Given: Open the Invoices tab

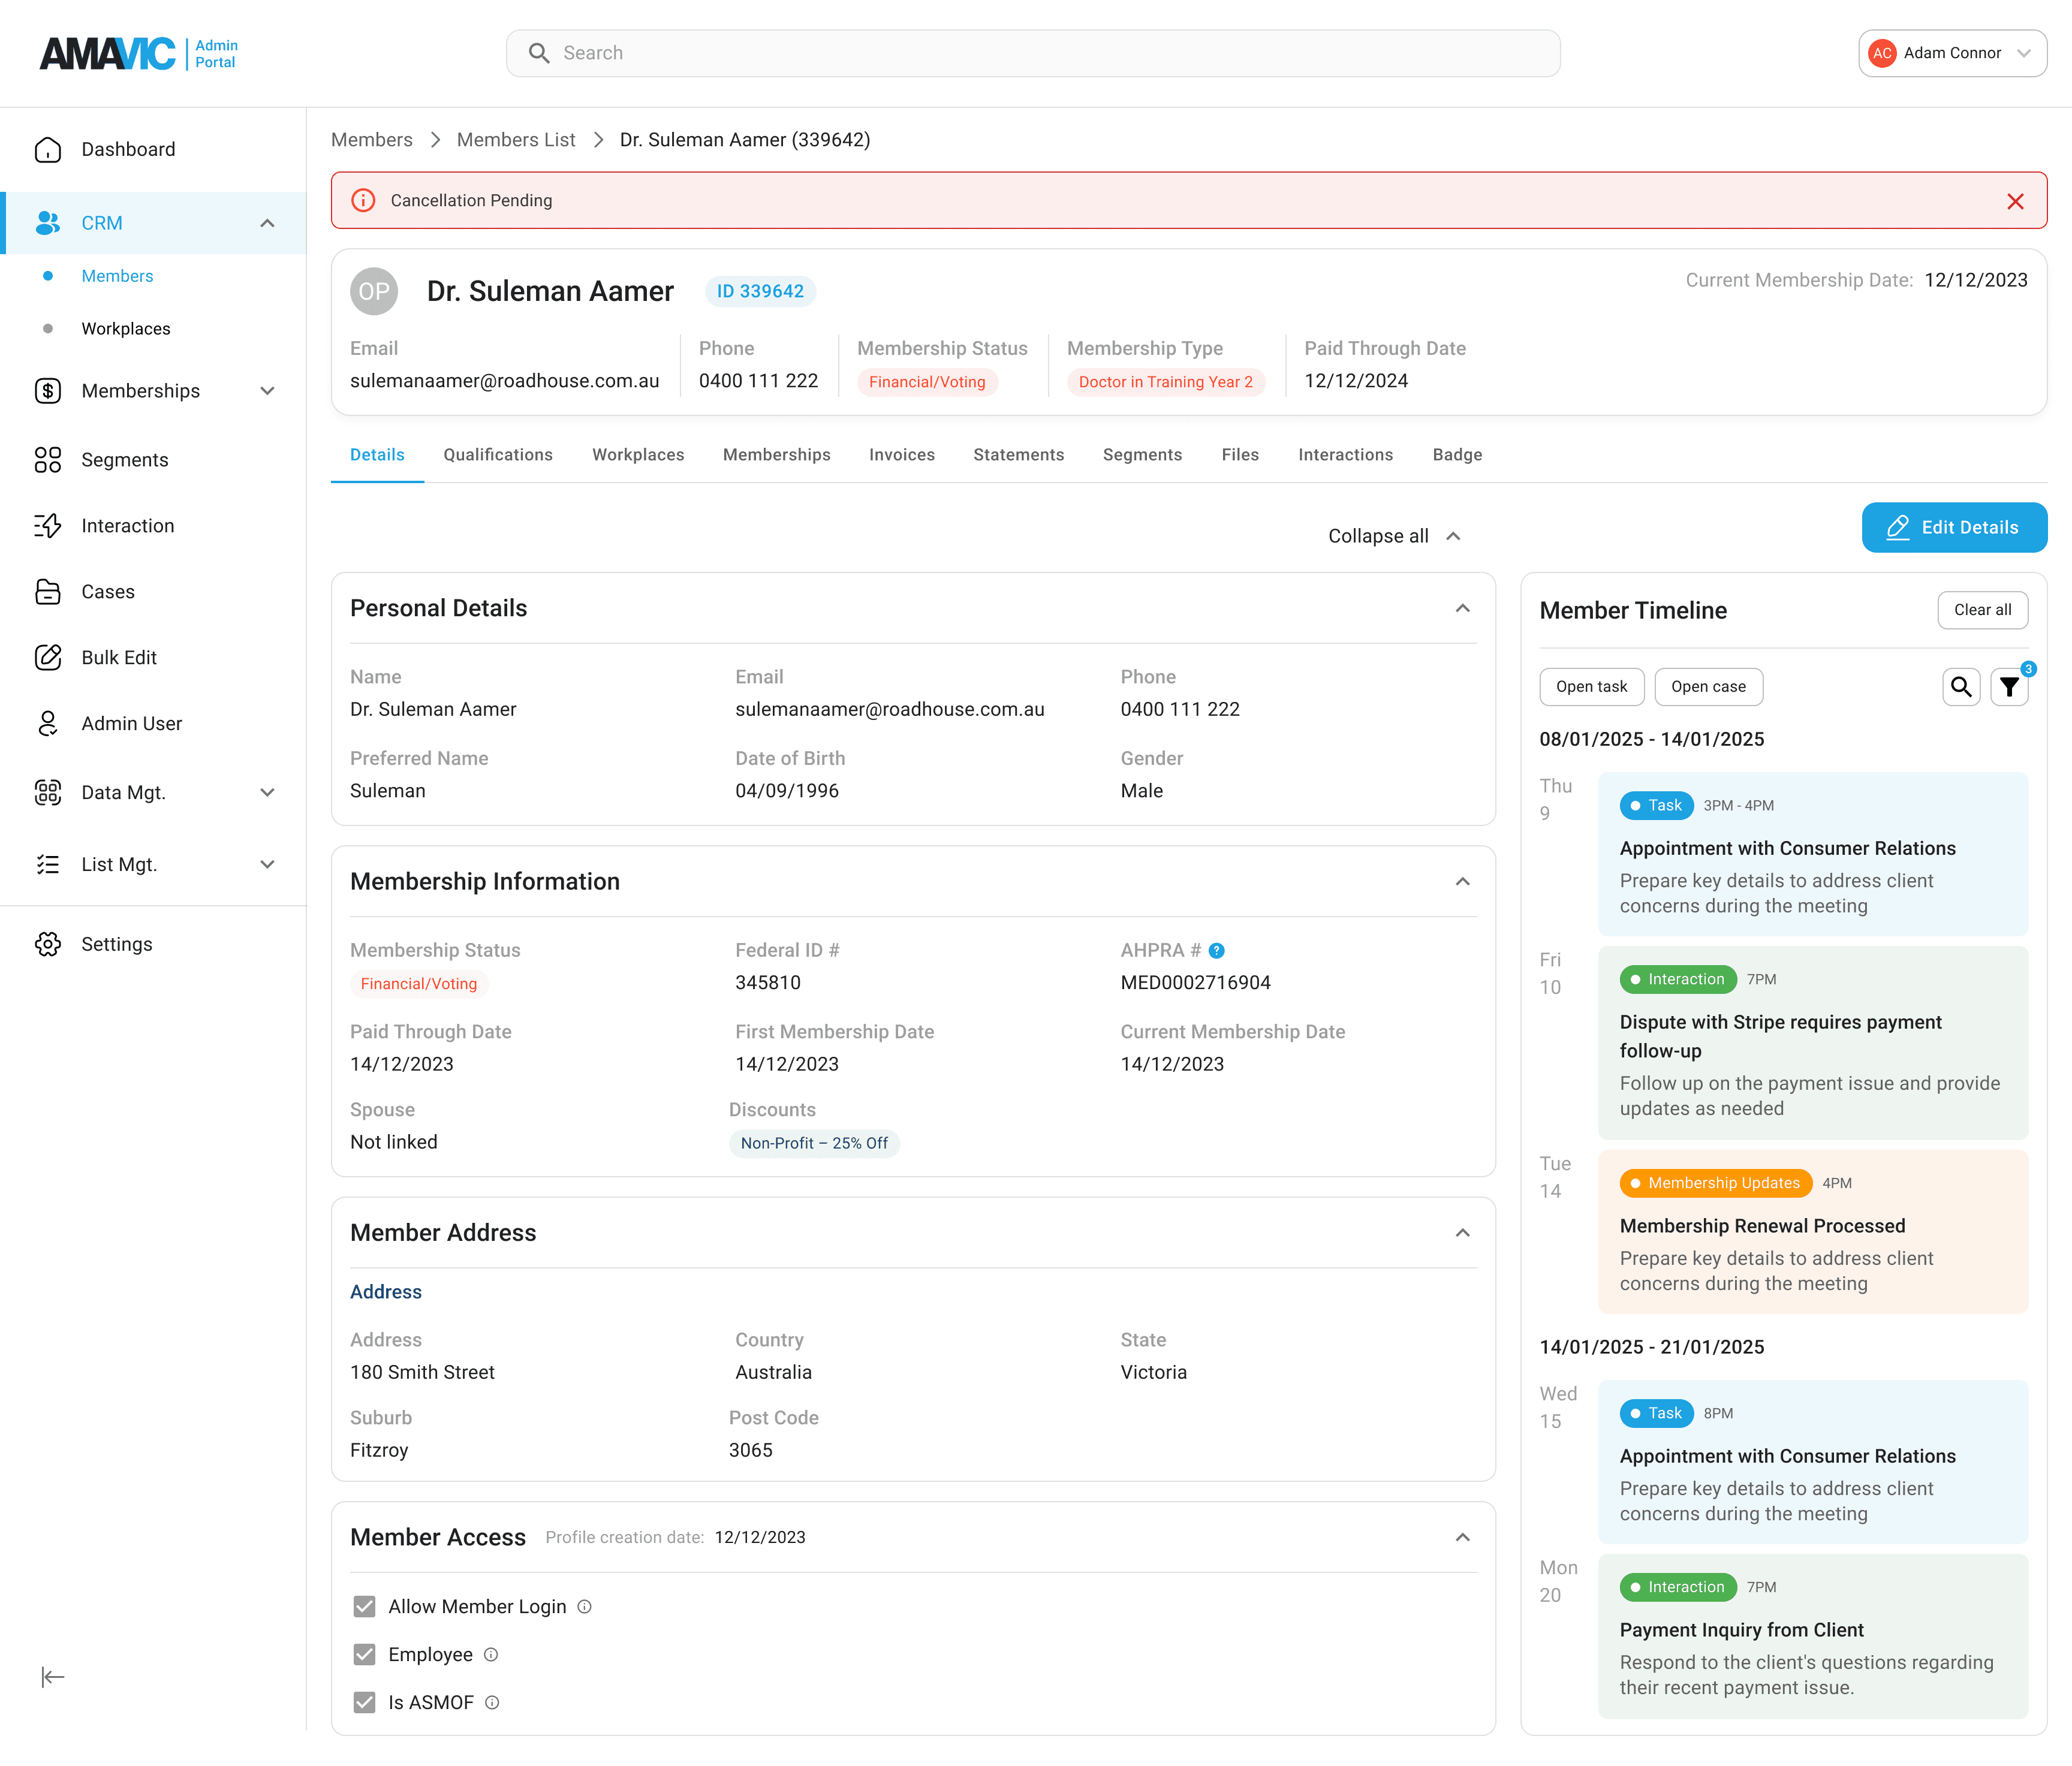Looking at the screenshot, I should pyautogui.click(x=901, y=454).
